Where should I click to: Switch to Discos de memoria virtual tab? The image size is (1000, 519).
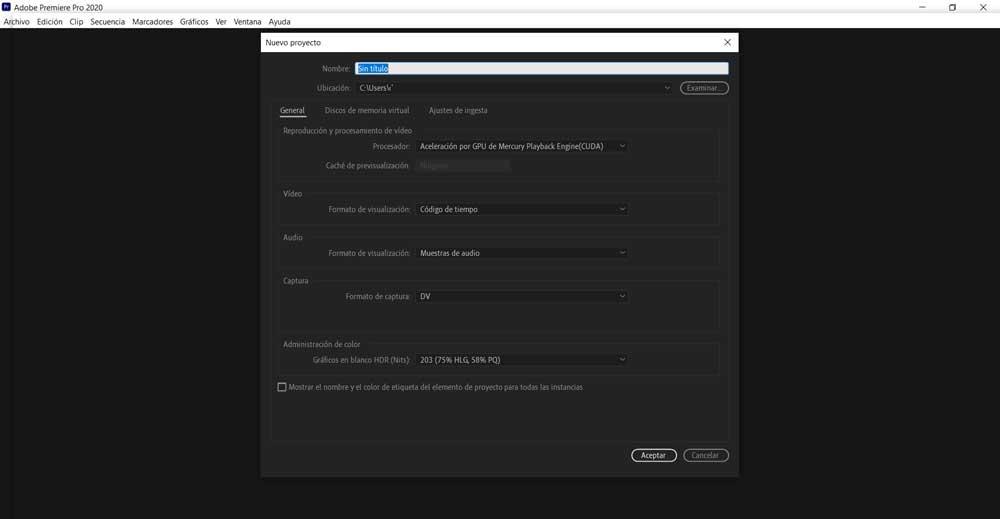click(x=367, y=110)
